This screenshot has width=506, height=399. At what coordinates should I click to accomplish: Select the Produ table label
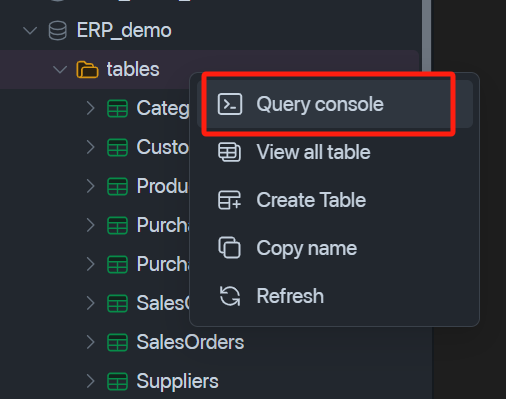163,186
